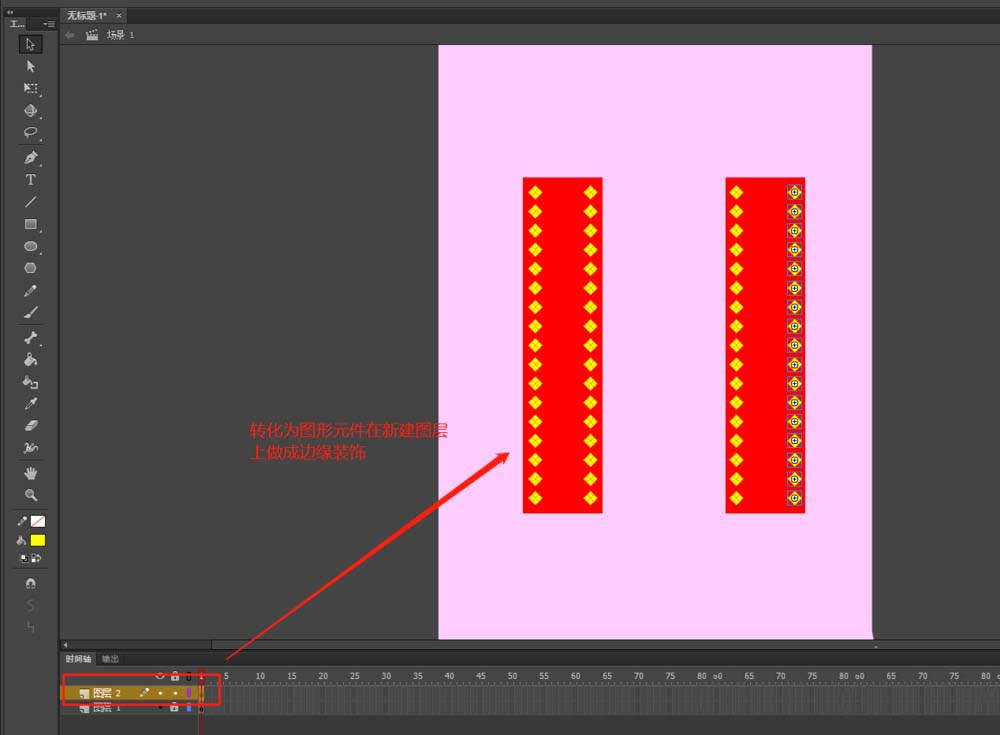The image size is (1000, 735).
Task: Unlock layer 图层 1 via lock icon
Action: 175,708
